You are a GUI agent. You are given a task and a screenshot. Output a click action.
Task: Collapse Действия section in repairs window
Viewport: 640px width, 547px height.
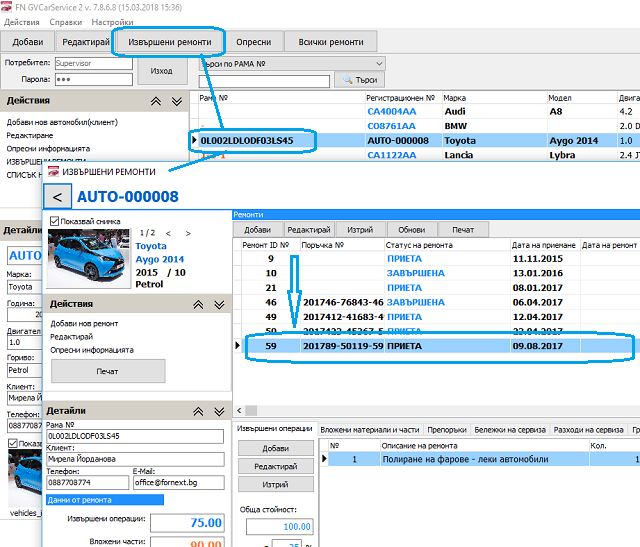[x=198, y=305]
